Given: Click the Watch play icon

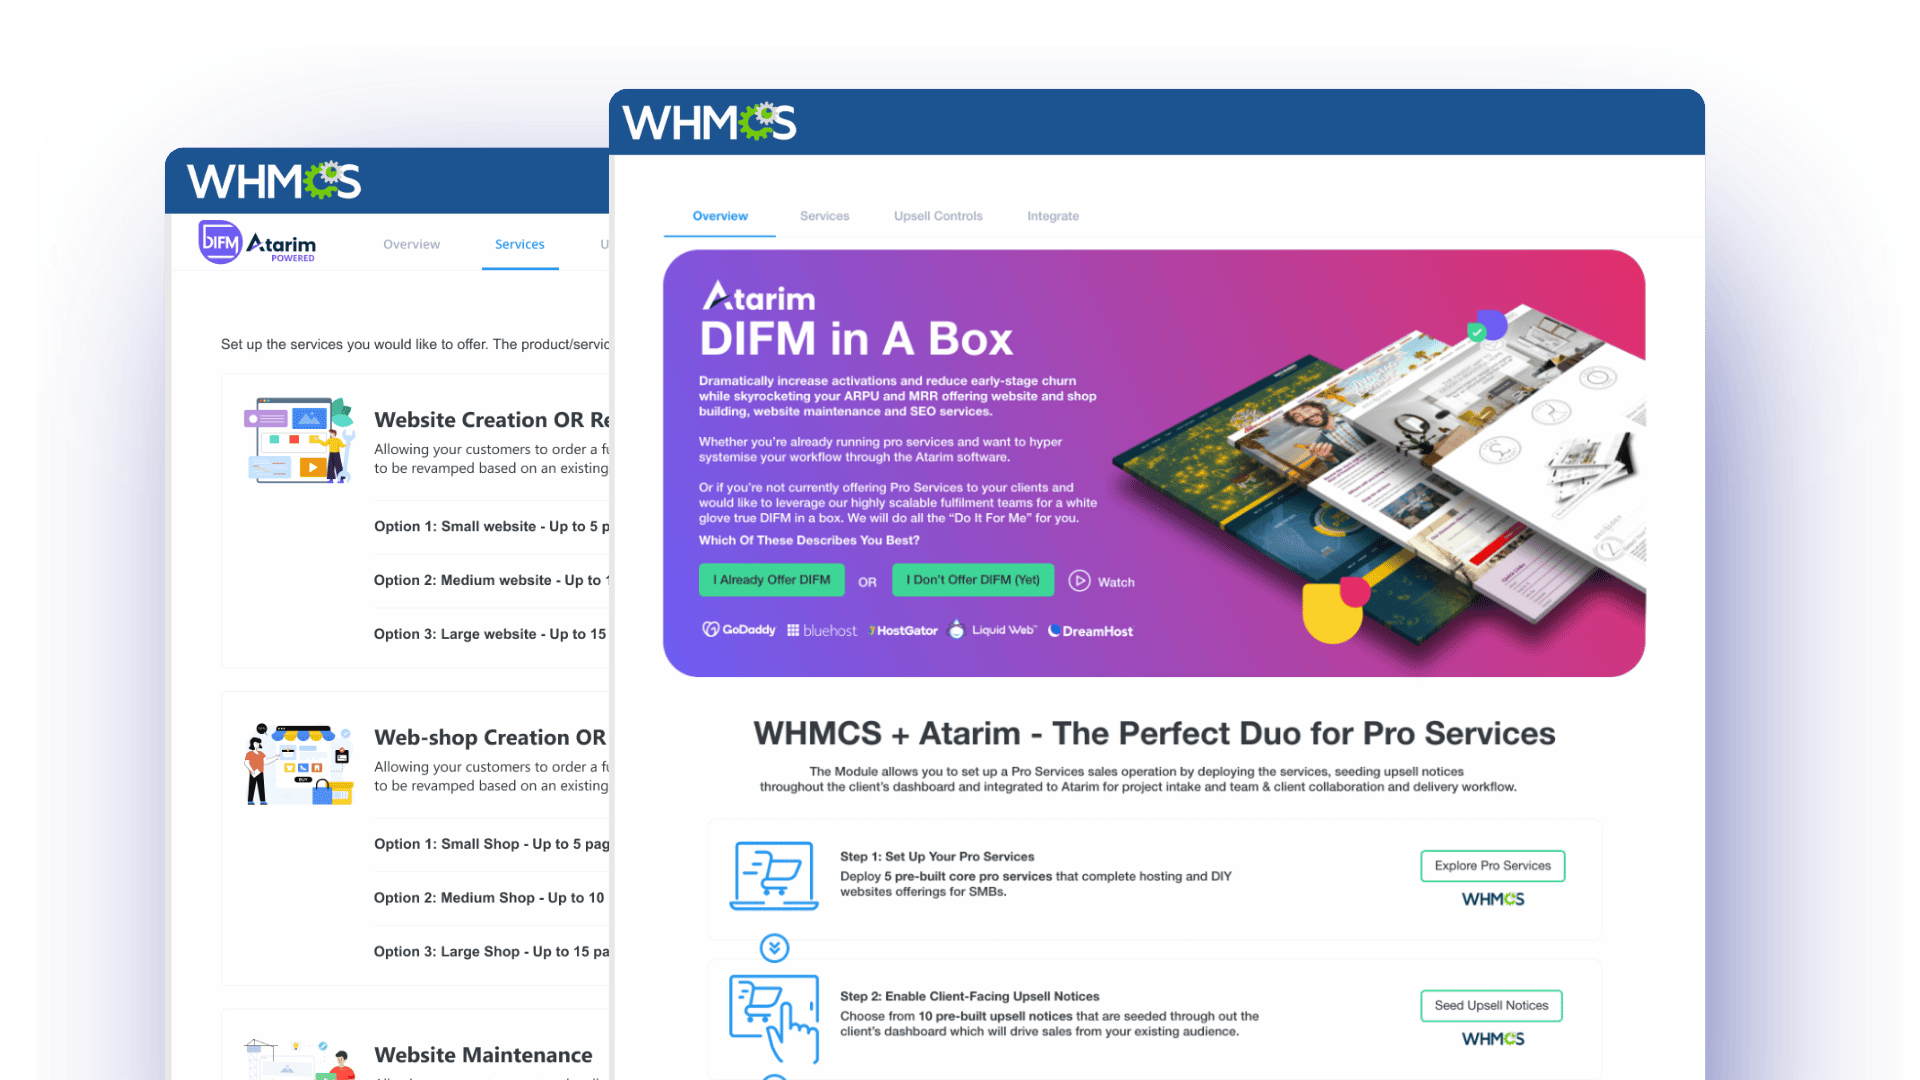Looking at the screenshot, I should (x=1079, y=581).
